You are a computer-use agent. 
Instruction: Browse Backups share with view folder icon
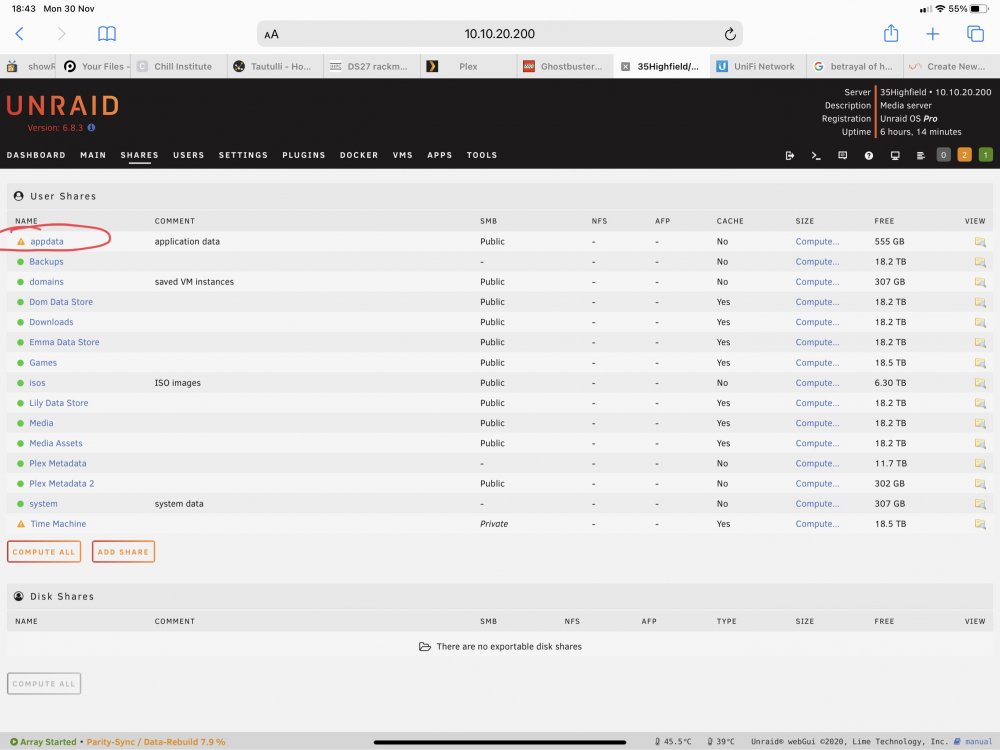pyautogui.click(x=980, y=262)
